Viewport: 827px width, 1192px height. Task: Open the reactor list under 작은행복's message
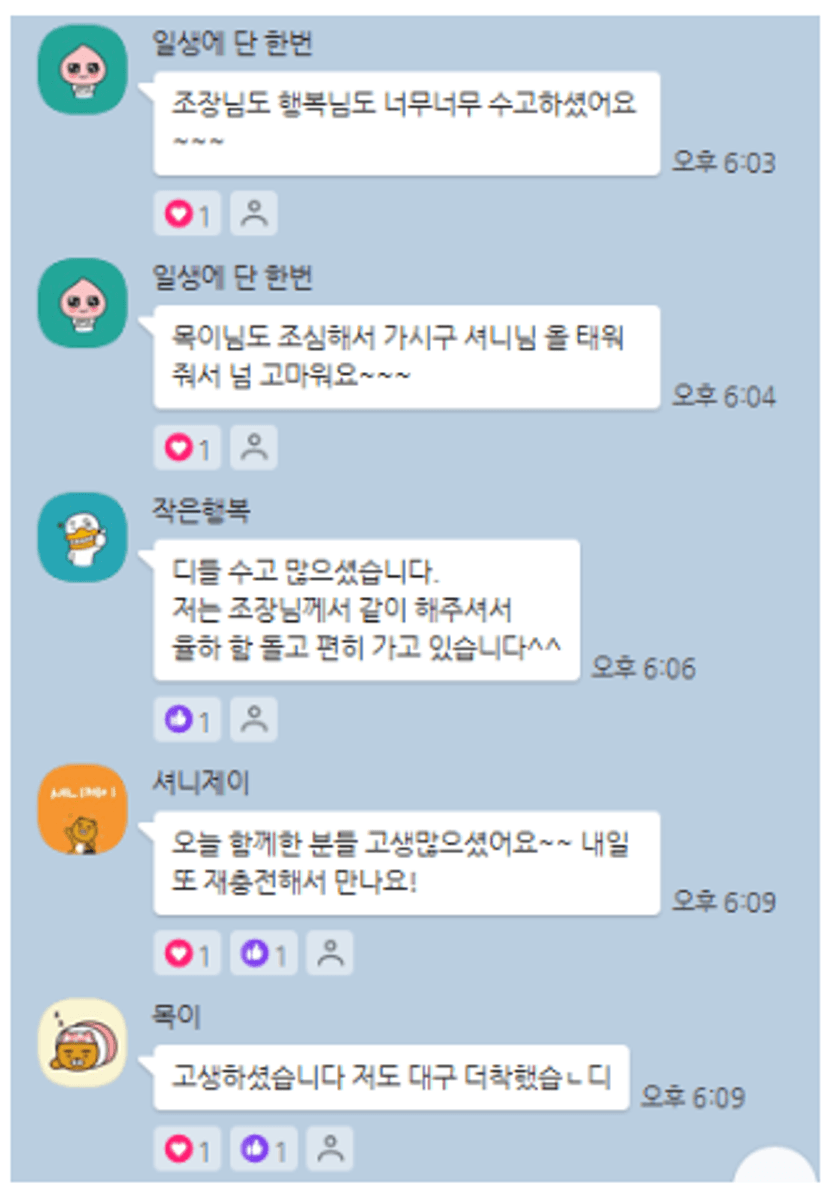pyautogui.click(x=254, y=719)
